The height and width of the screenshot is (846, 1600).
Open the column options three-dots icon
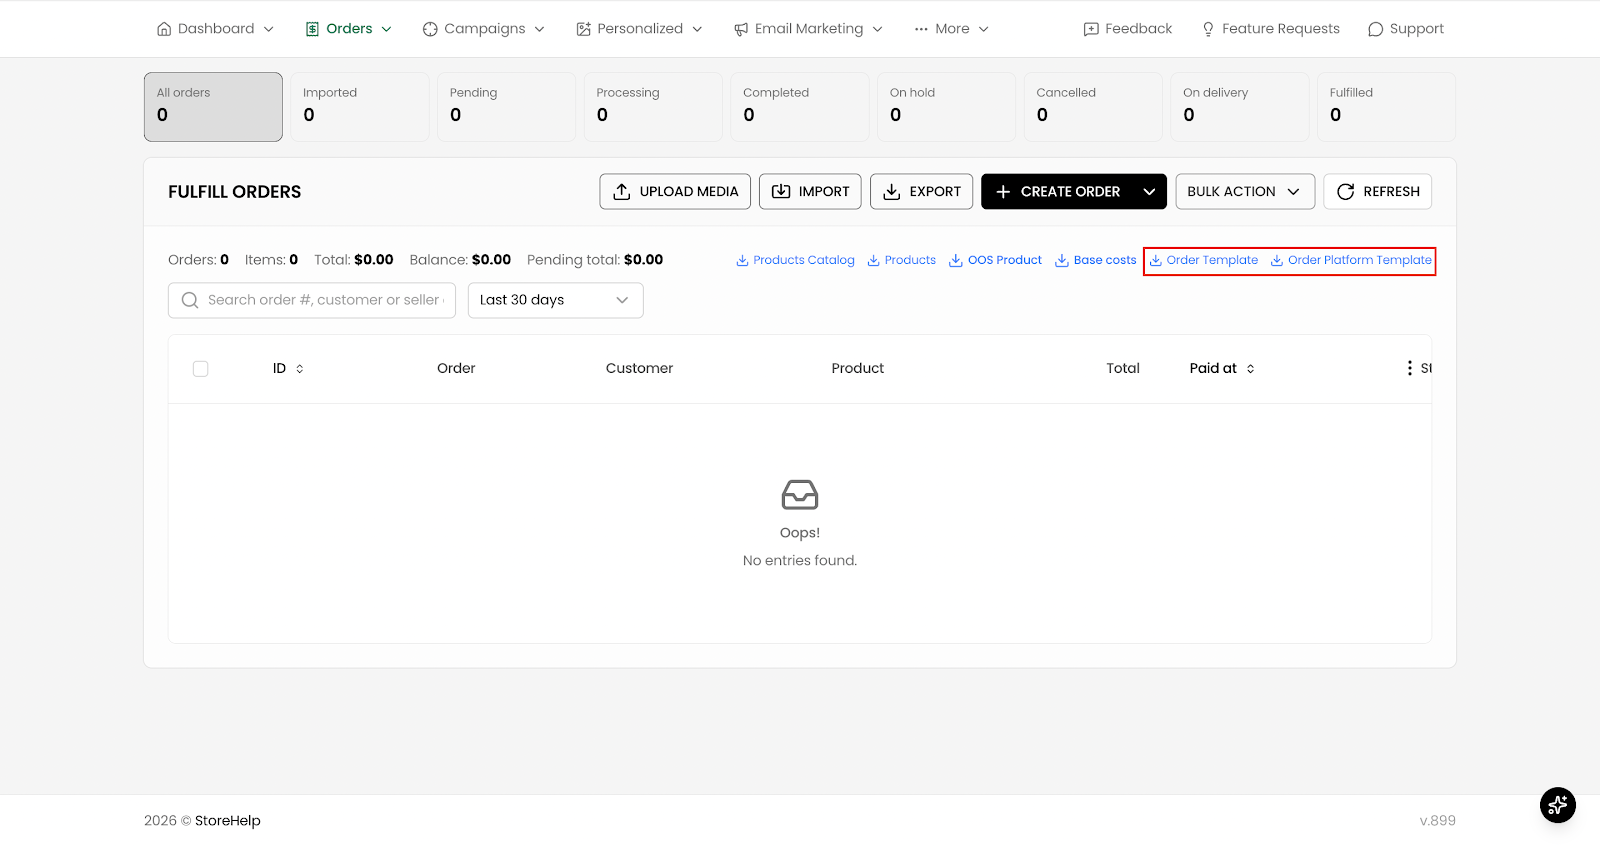(1410, 368)
